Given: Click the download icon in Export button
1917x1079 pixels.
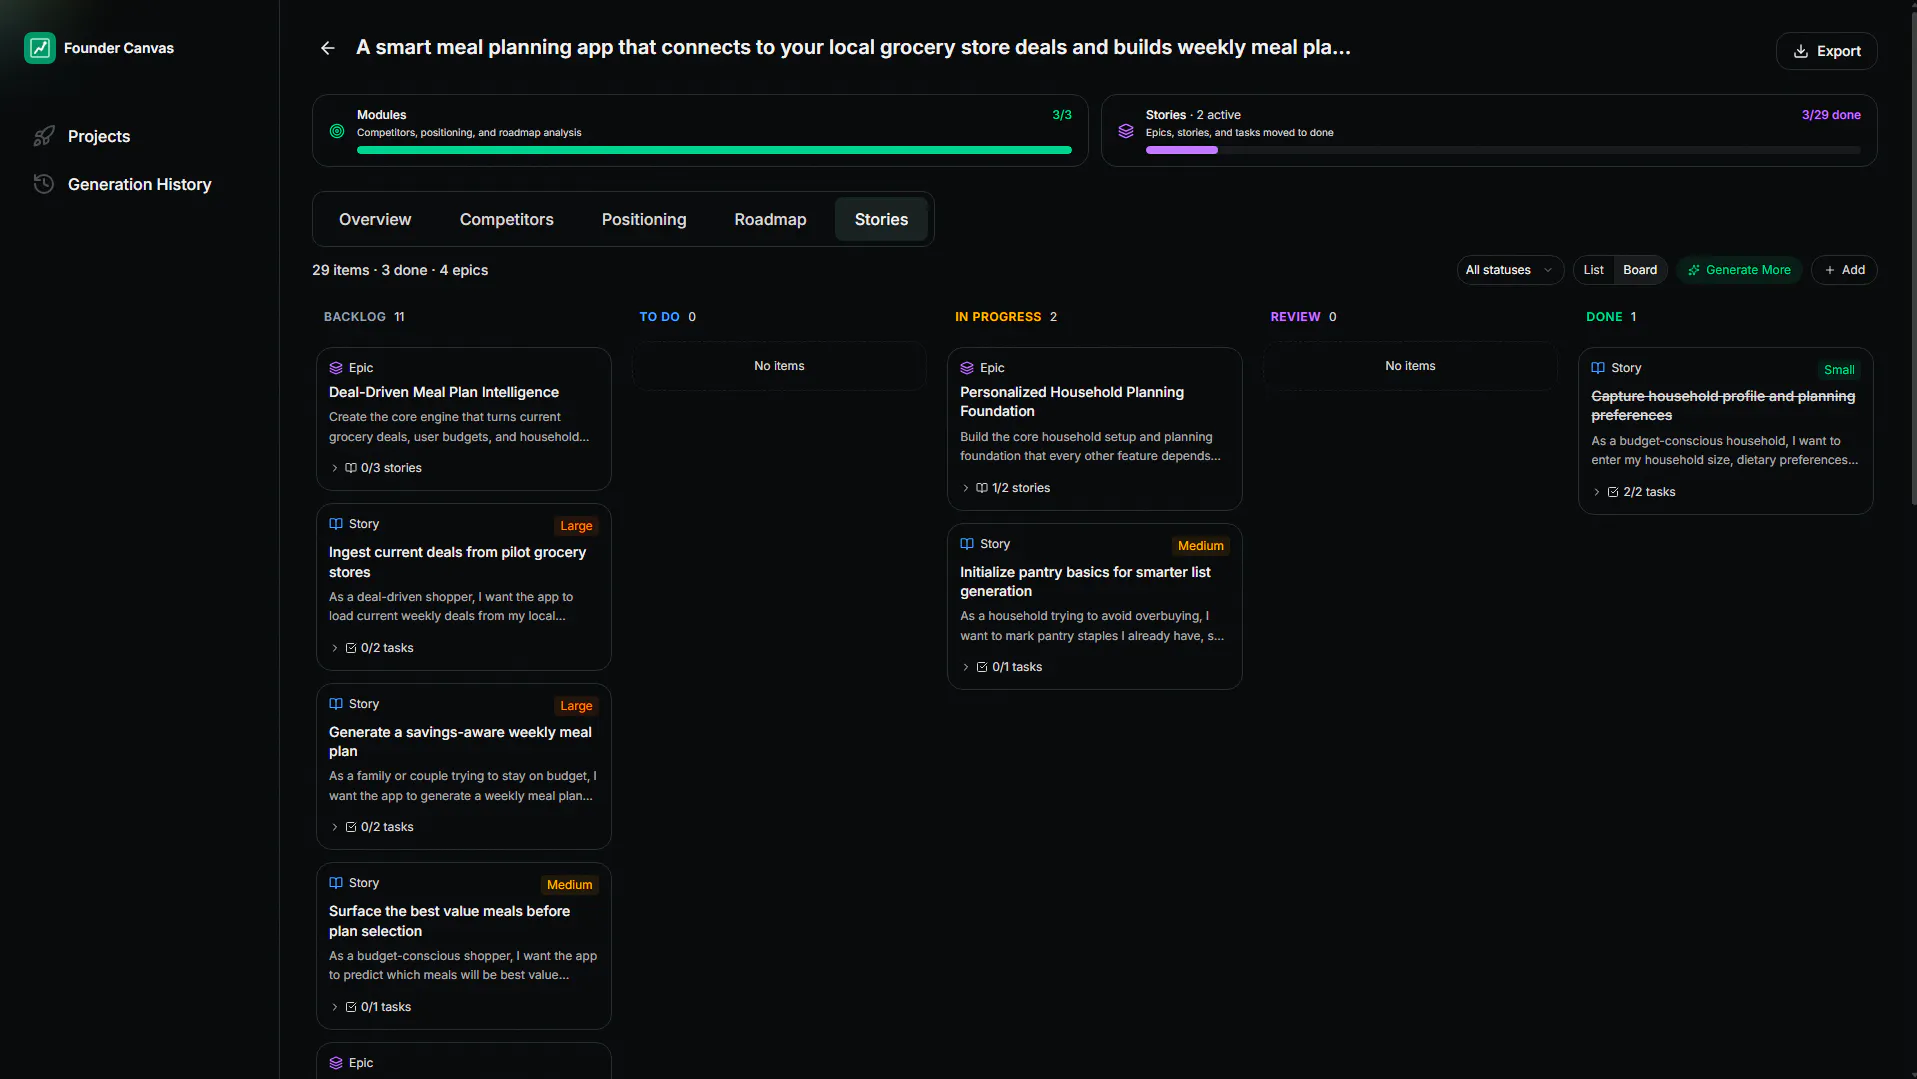Looking at the screenshot, I should (1800, 51).
